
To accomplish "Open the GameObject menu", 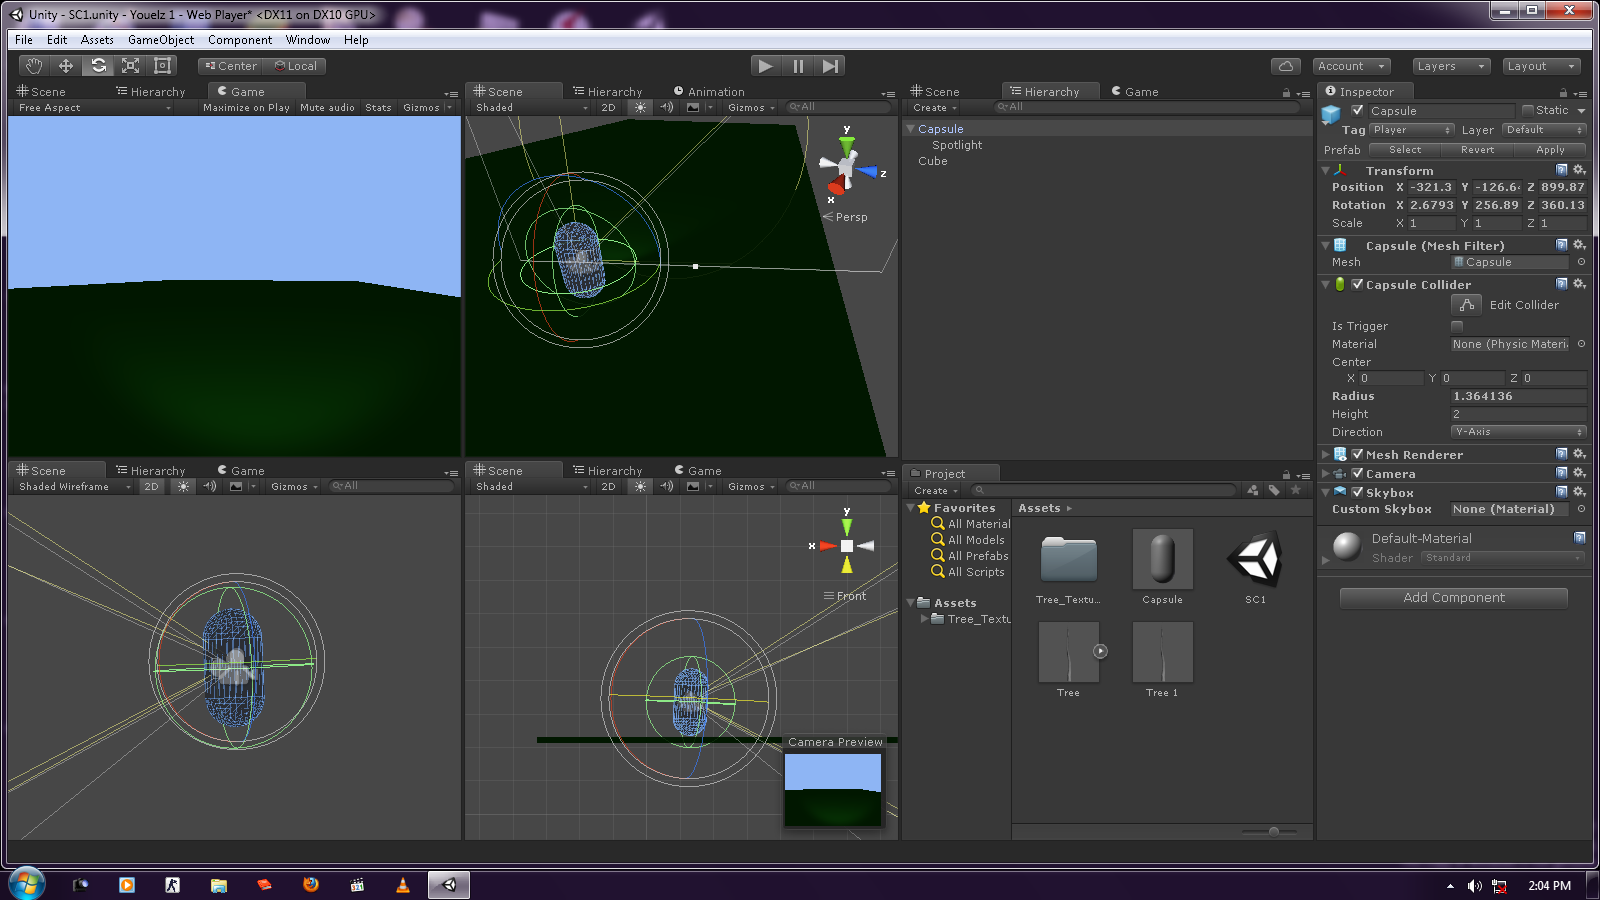I will click(161, 40).
